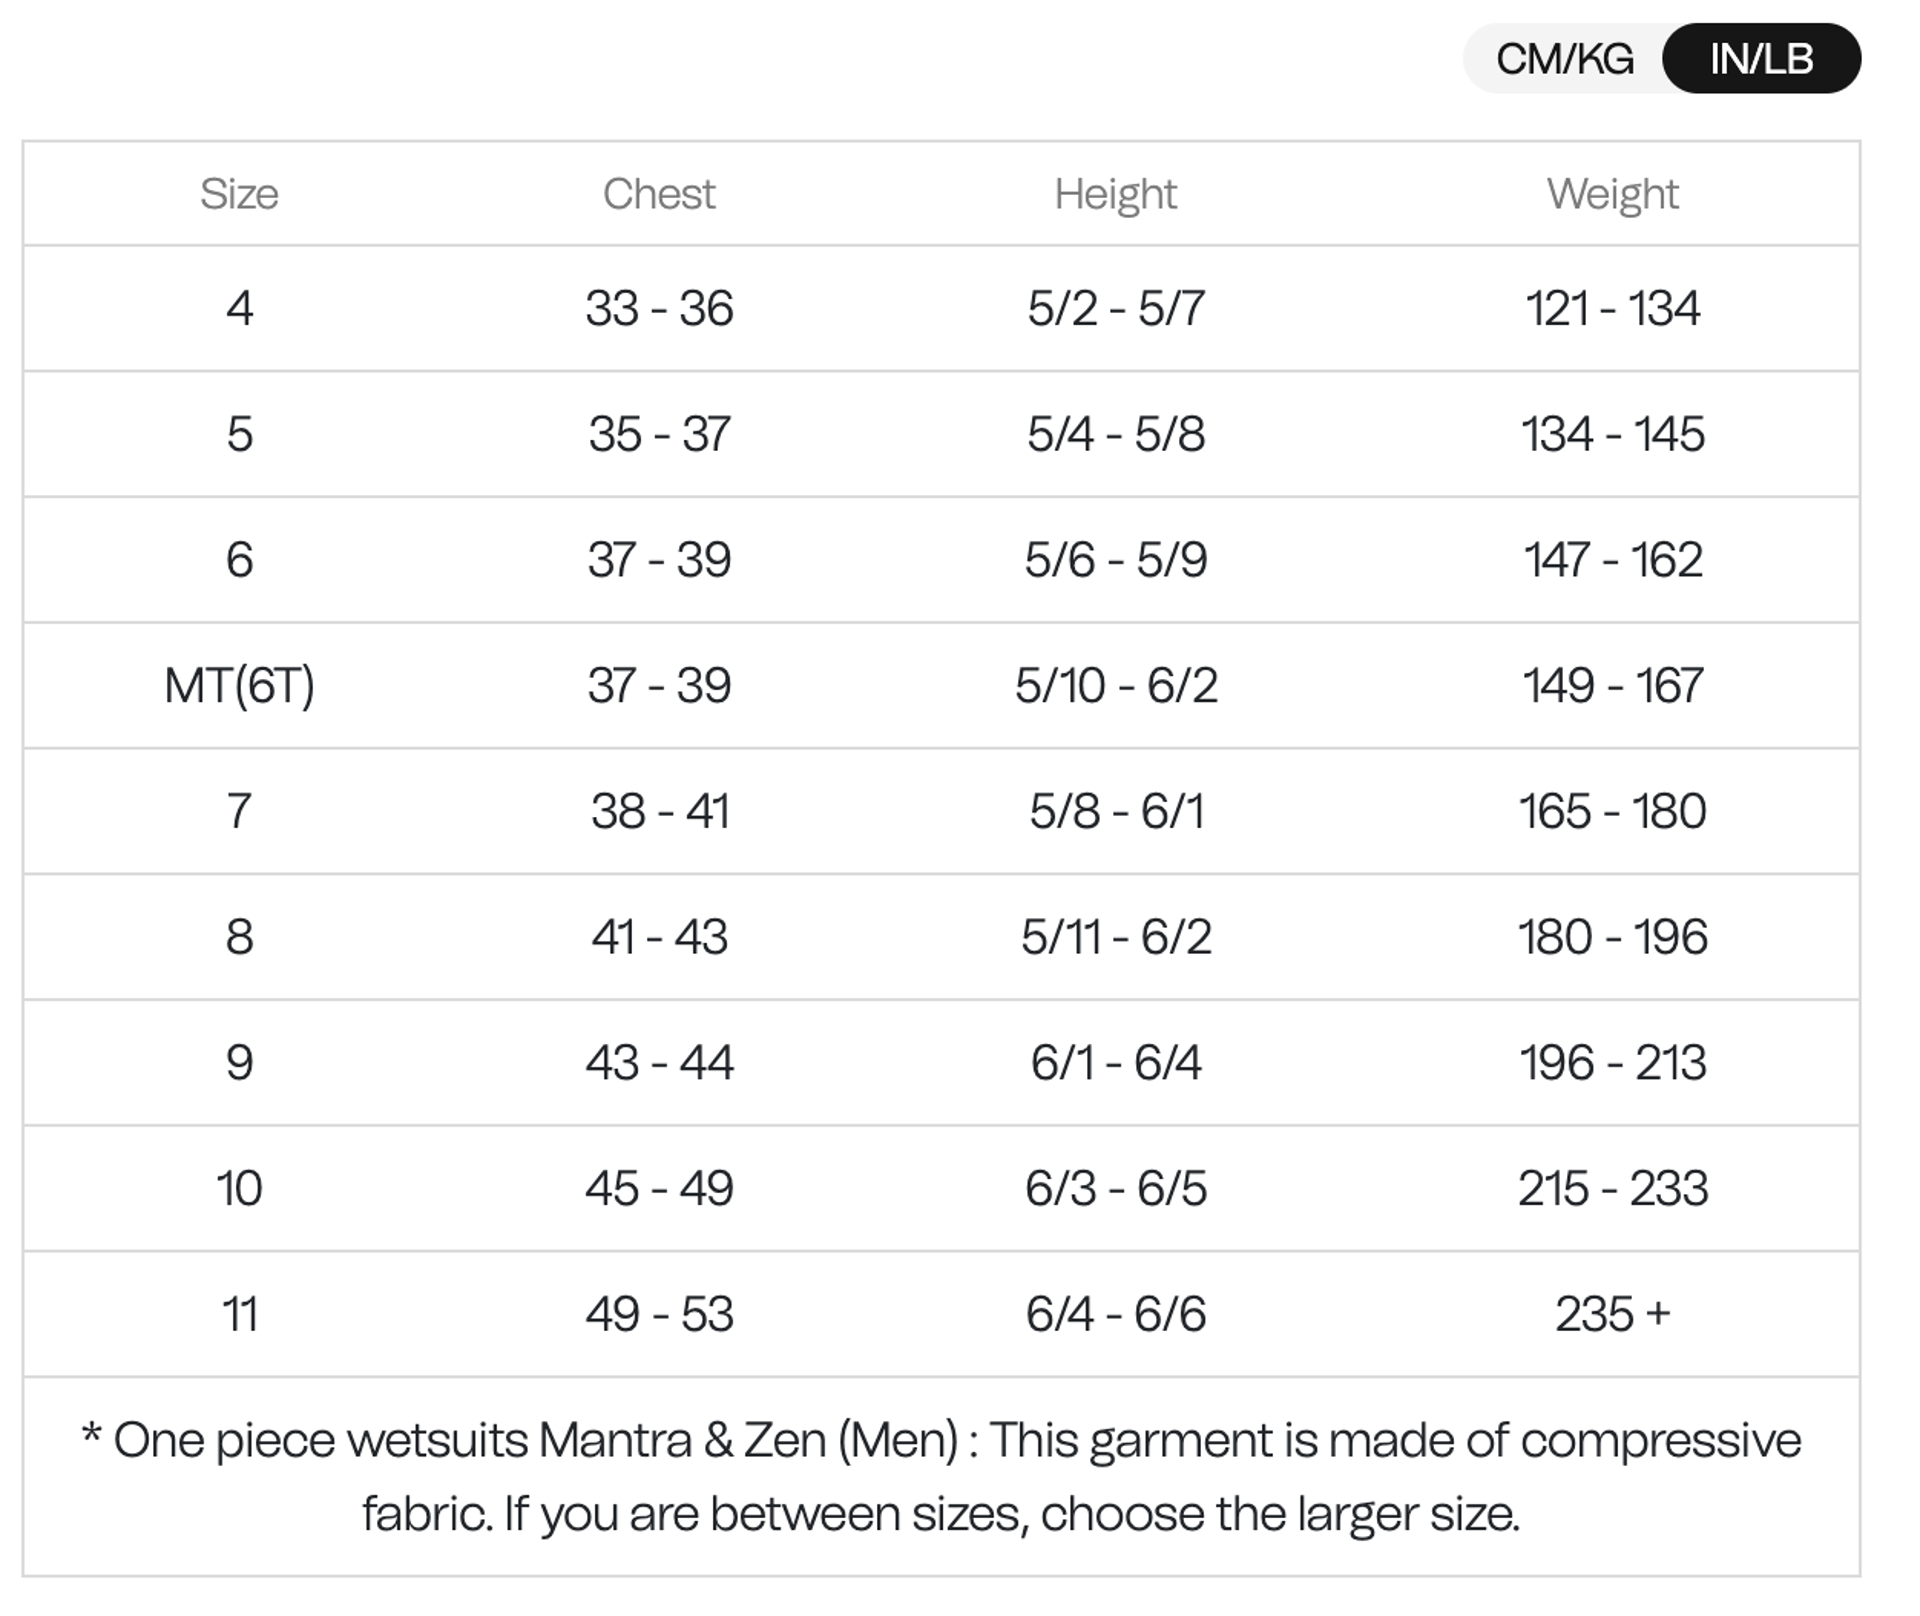Select size 4 row label
The image size is (1920, 1616).
pyautogui.click(x=239, y=308)
